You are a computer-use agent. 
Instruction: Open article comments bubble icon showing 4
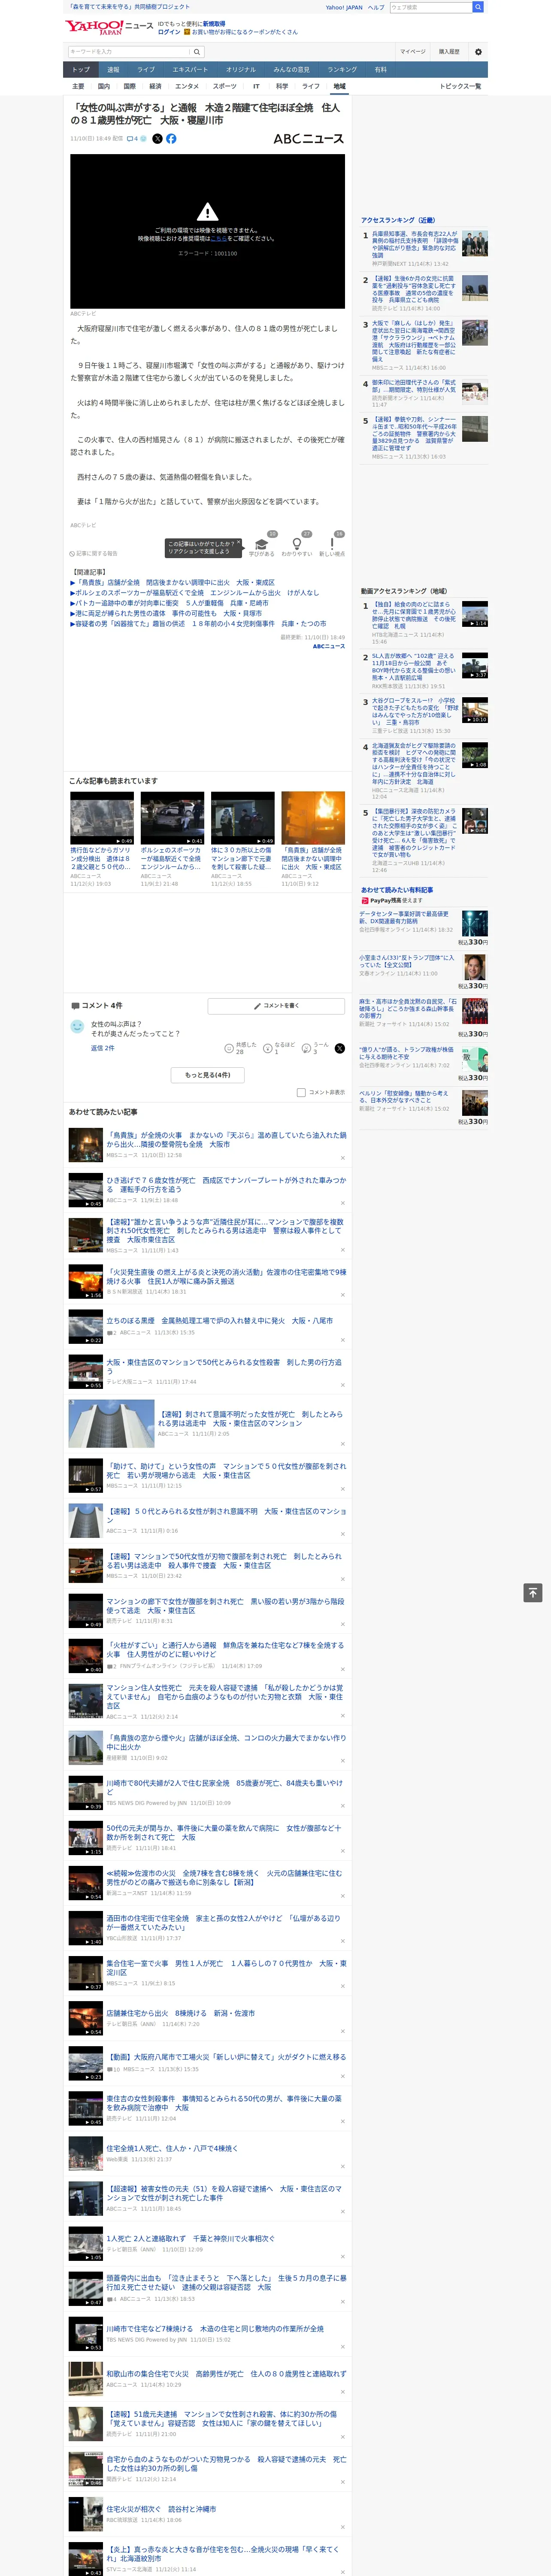pos(133,139)
